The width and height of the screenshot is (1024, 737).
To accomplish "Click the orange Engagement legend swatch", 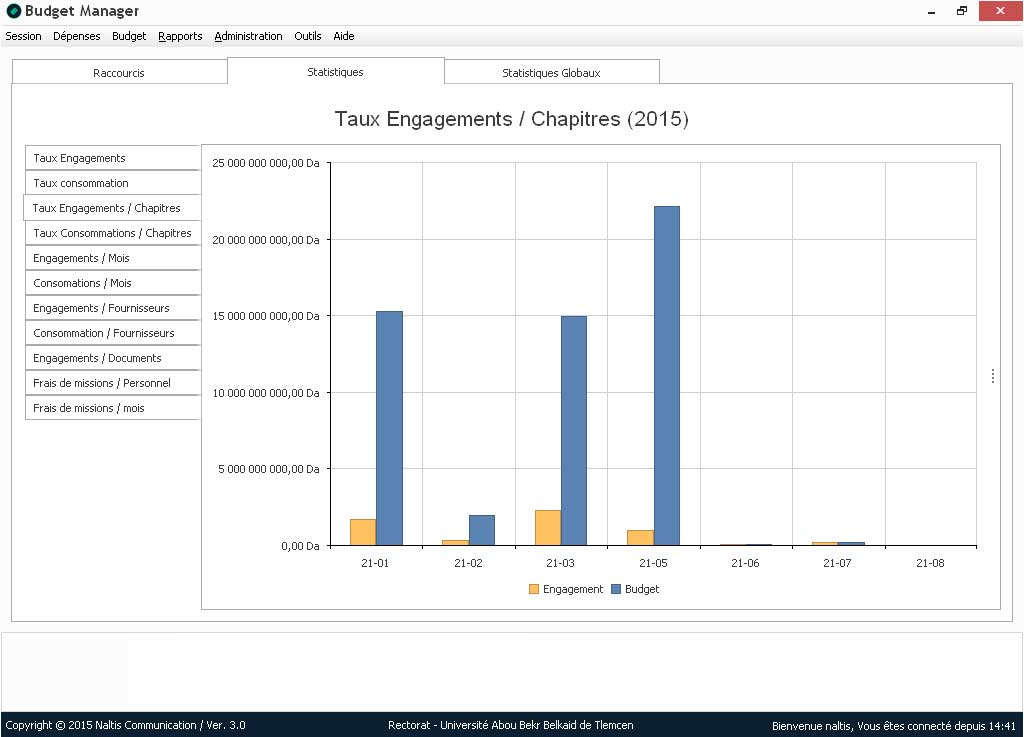I will point(533,589).
